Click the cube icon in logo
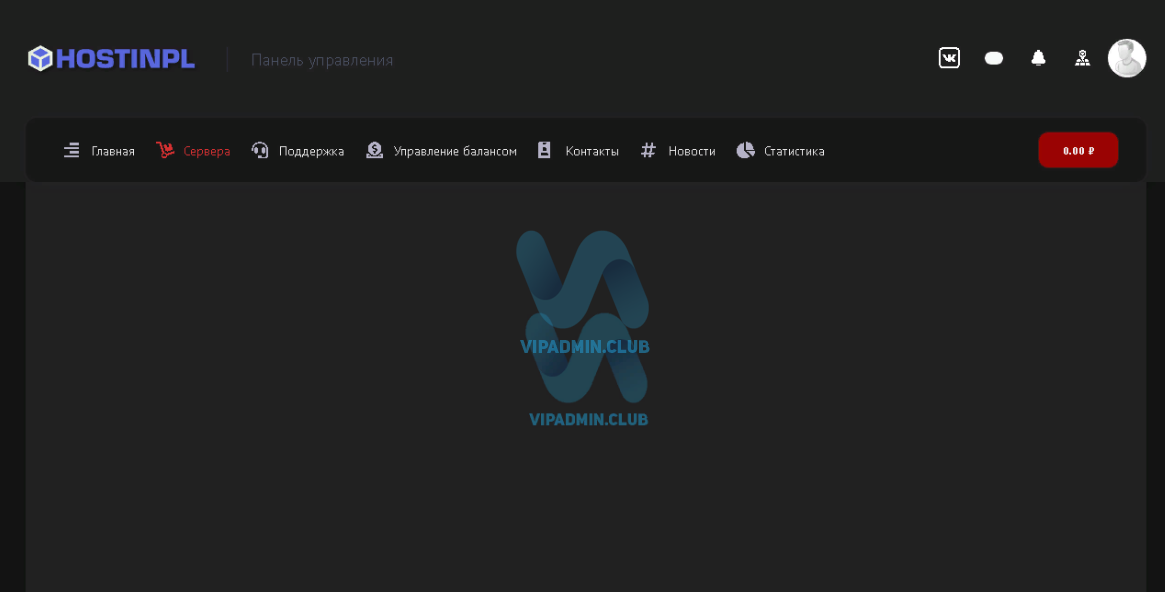This screenshot has height=592, width=1165. click(40, 59)
